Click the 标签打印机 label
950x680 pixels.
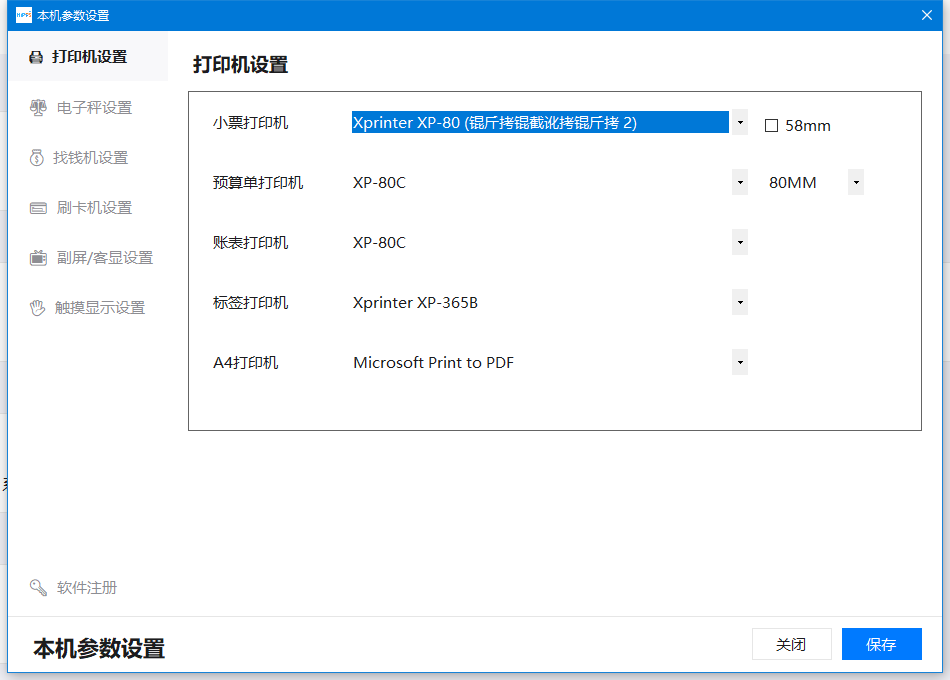tap(250, 302)
